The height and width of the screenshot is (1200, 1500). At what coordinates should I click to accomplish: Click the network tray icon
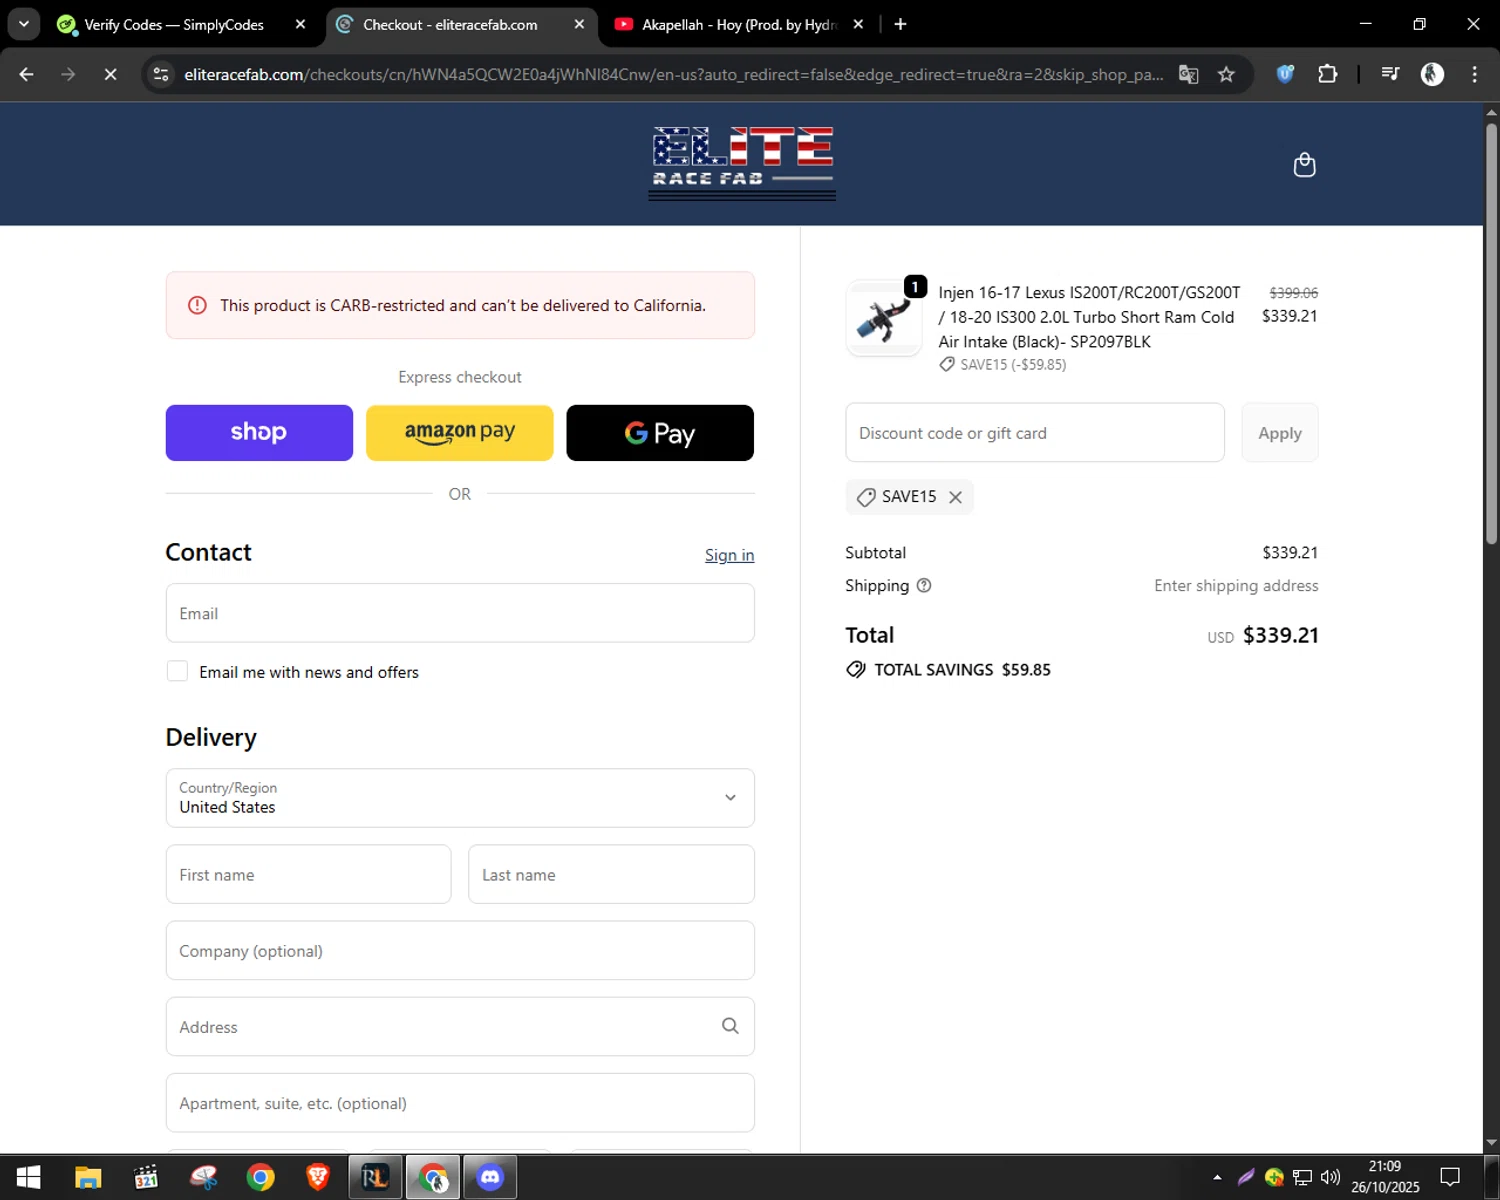coord(1302,1177)
